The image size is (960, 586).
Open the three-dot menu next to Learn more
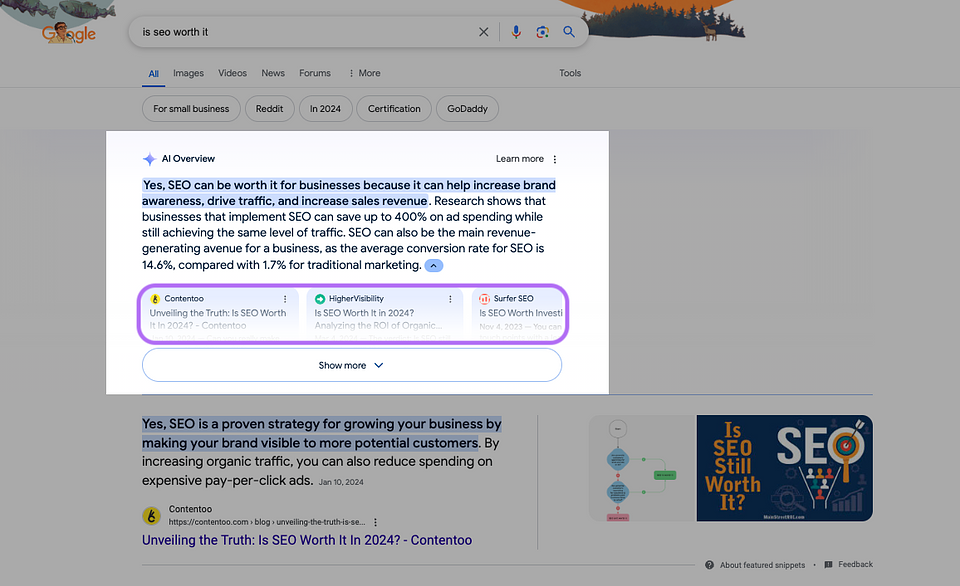(x=554, y=158)
